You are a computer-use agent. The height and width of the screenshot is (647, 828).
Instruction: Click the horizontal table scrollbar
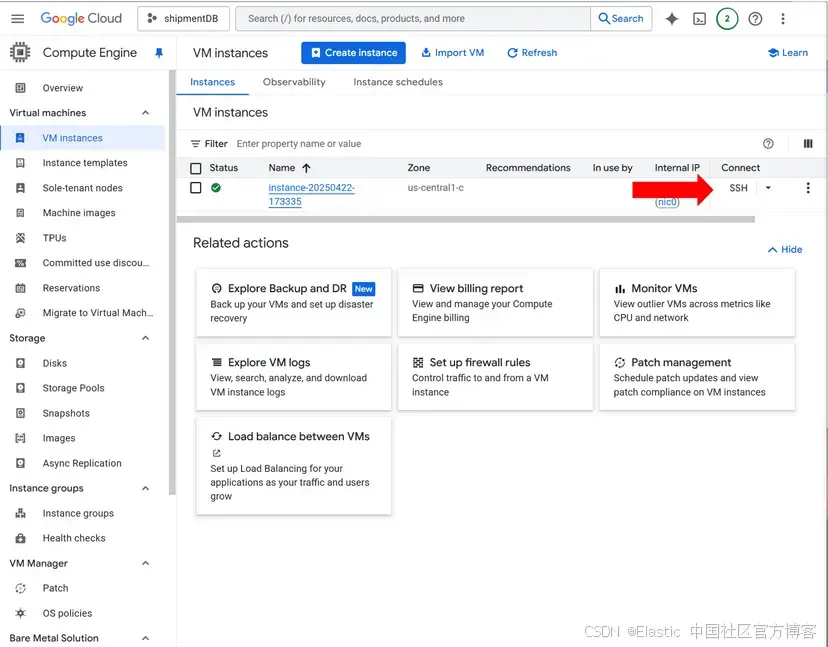pyautogui.click(x=465, y=219)
